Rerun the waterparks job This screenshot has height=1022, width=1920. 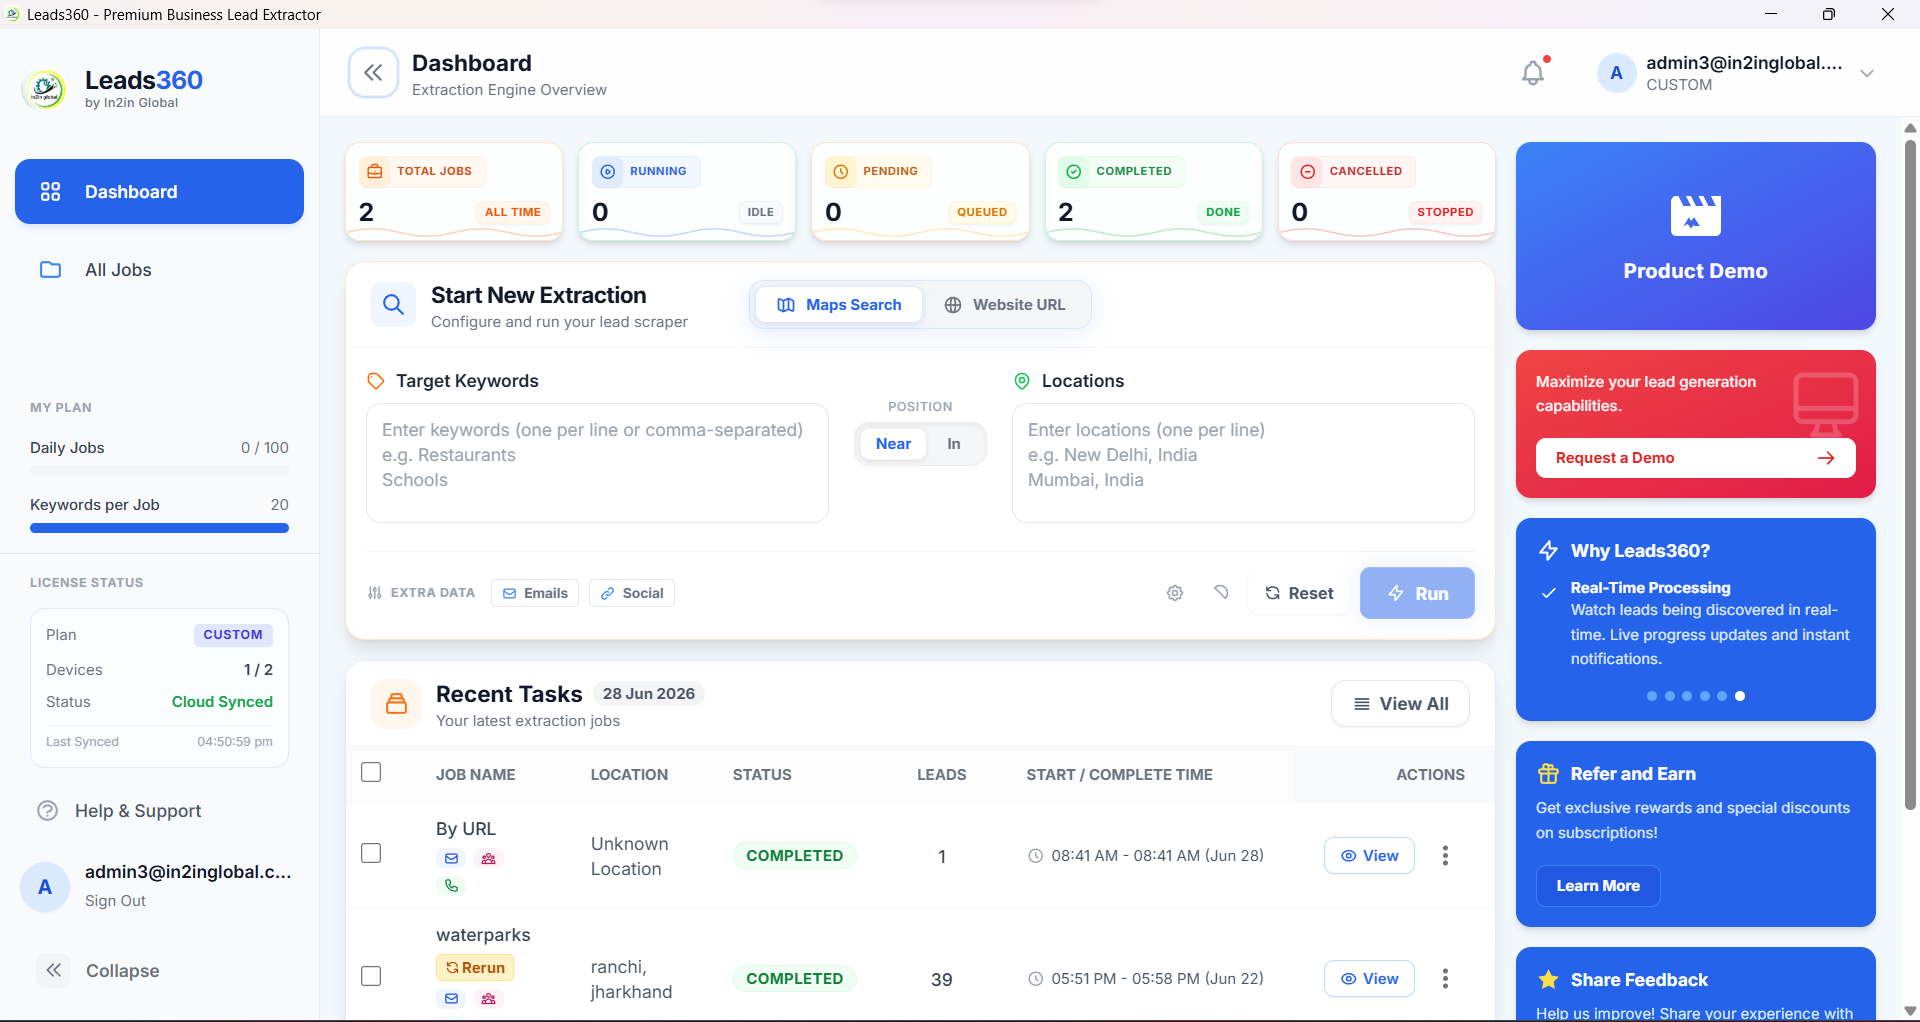coord(475,968)
